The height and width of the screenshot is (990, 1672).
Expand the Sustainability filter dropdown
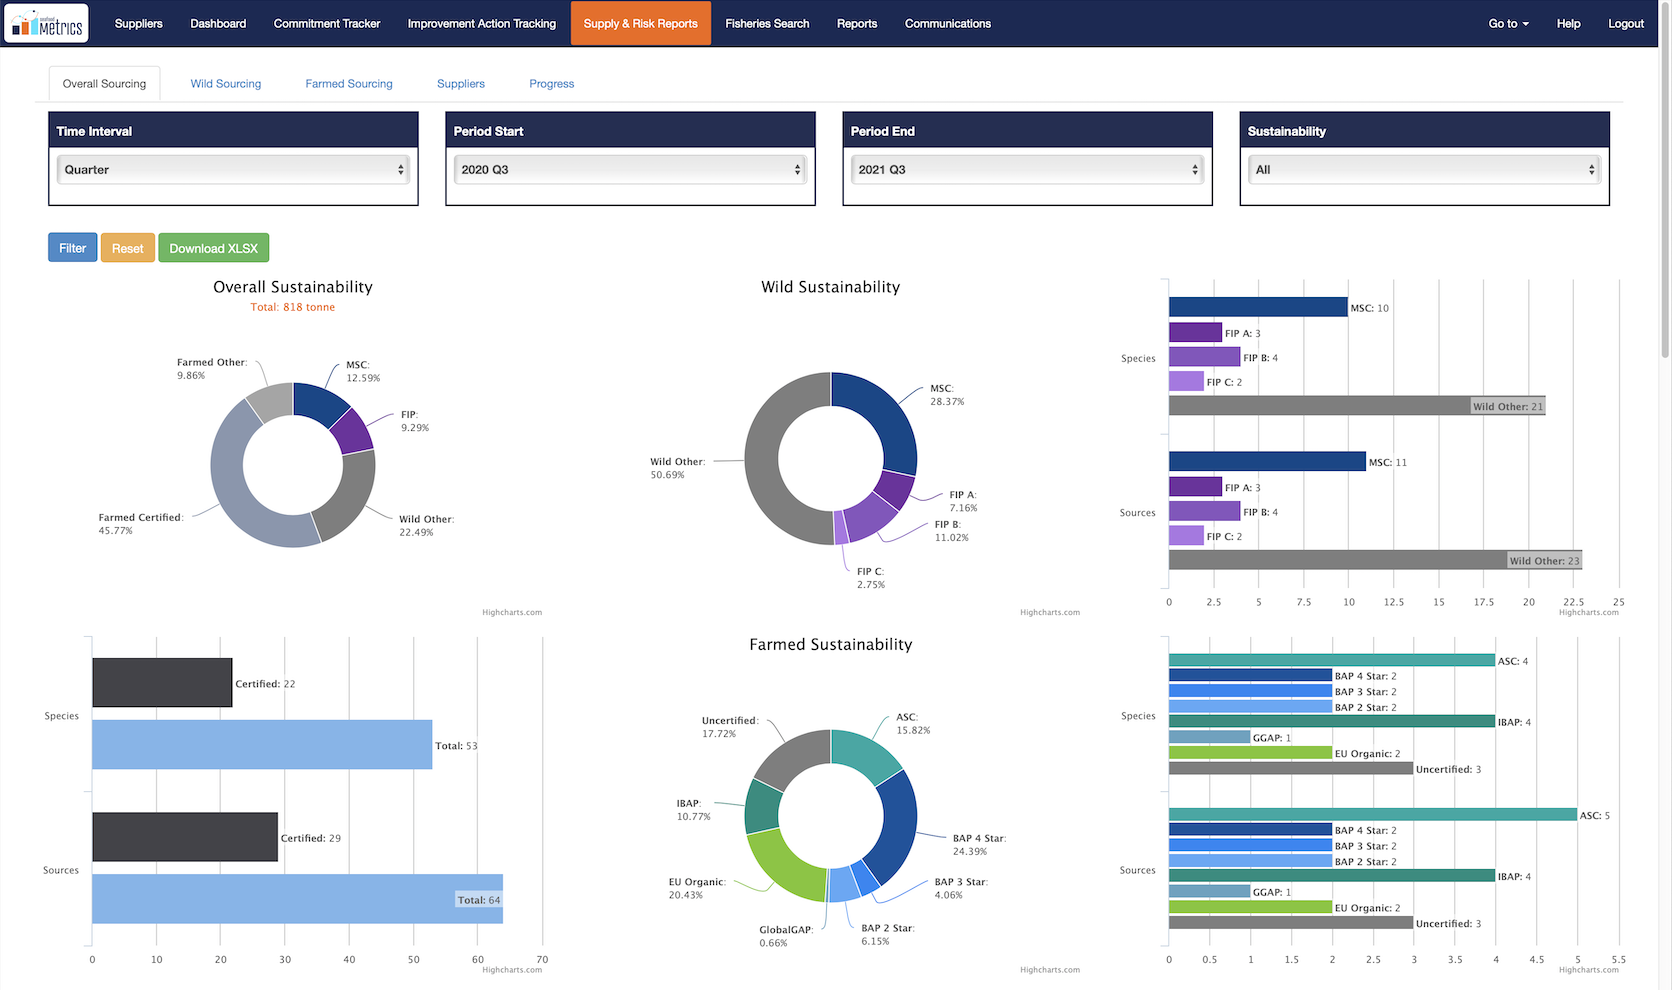tap(1424, 170)
